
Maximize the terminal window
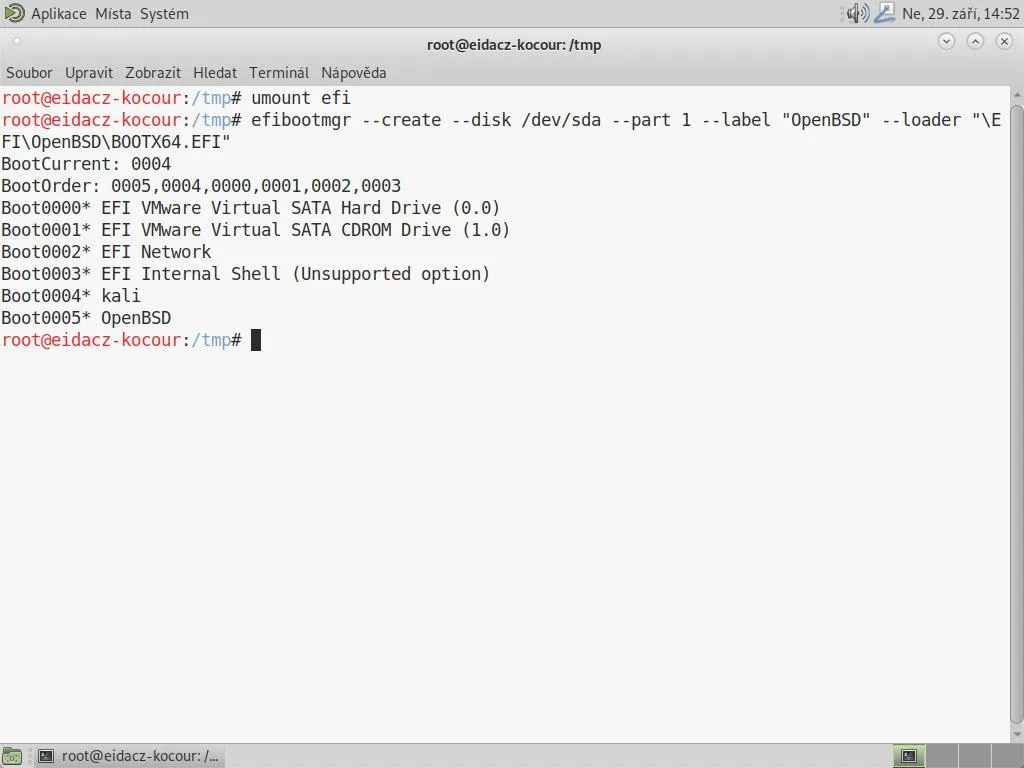tap(975, 42)
